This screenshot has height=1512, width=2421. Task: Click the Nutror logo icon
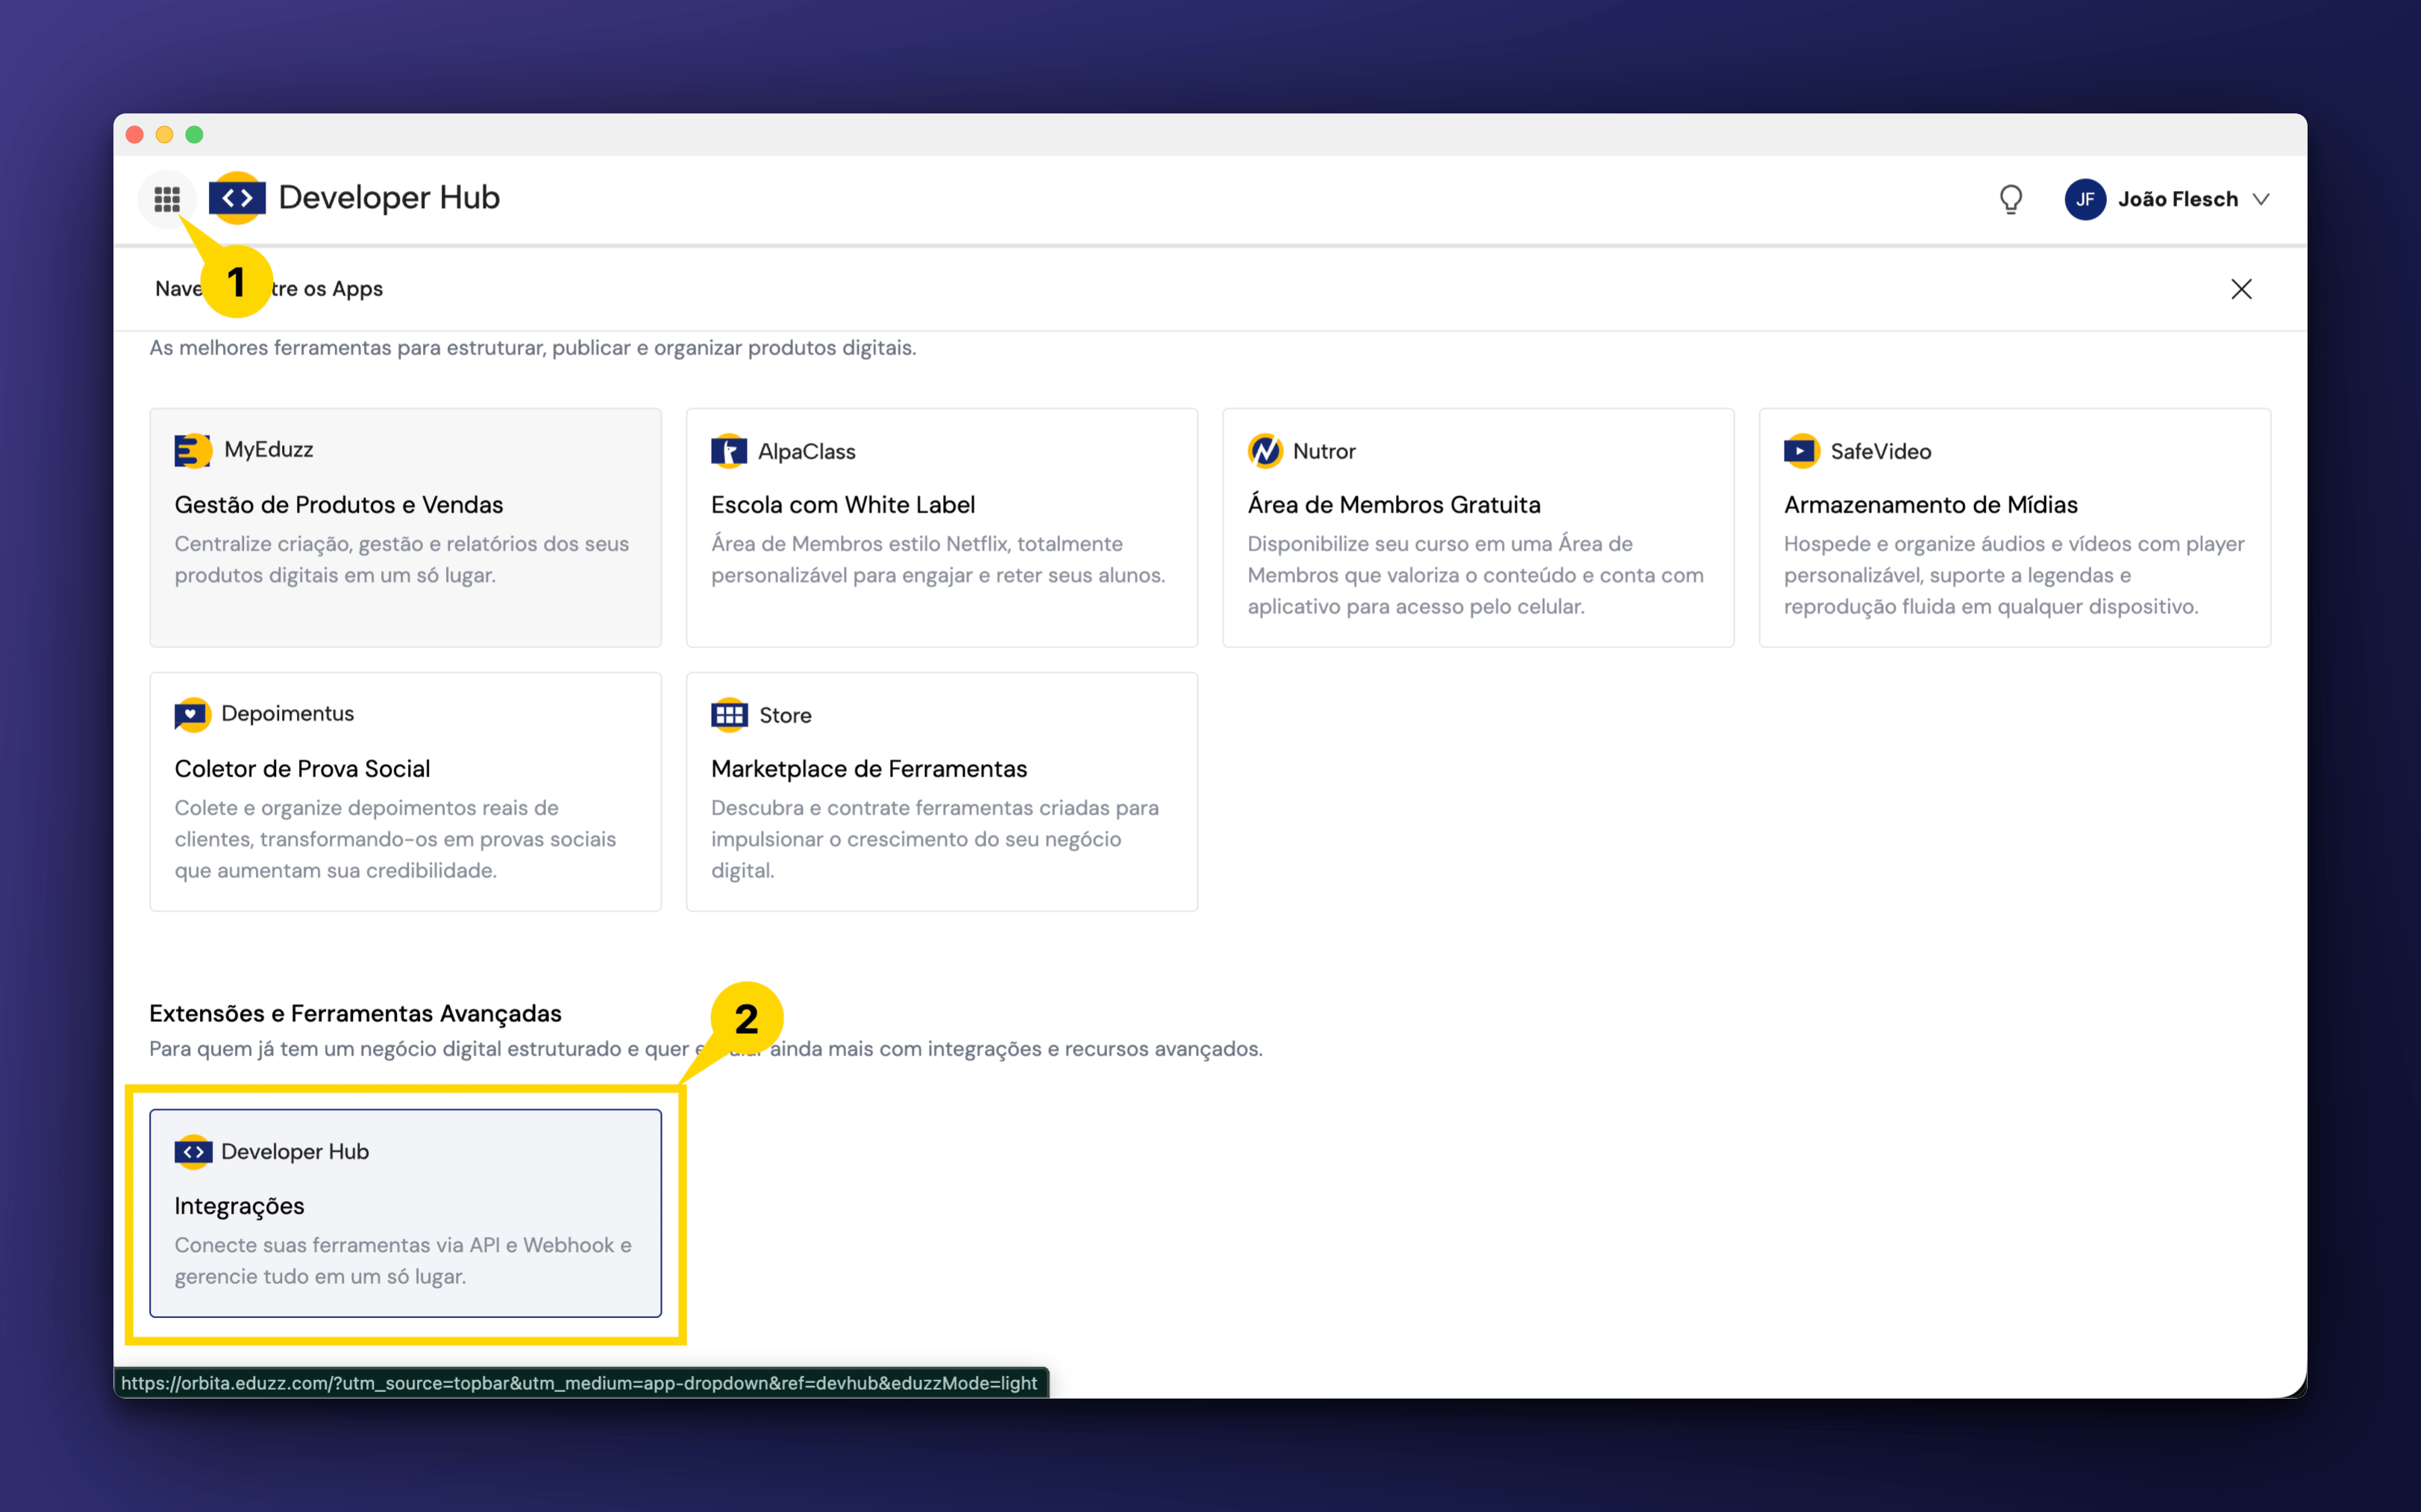pyautogui.click(x=1265, y=451)
